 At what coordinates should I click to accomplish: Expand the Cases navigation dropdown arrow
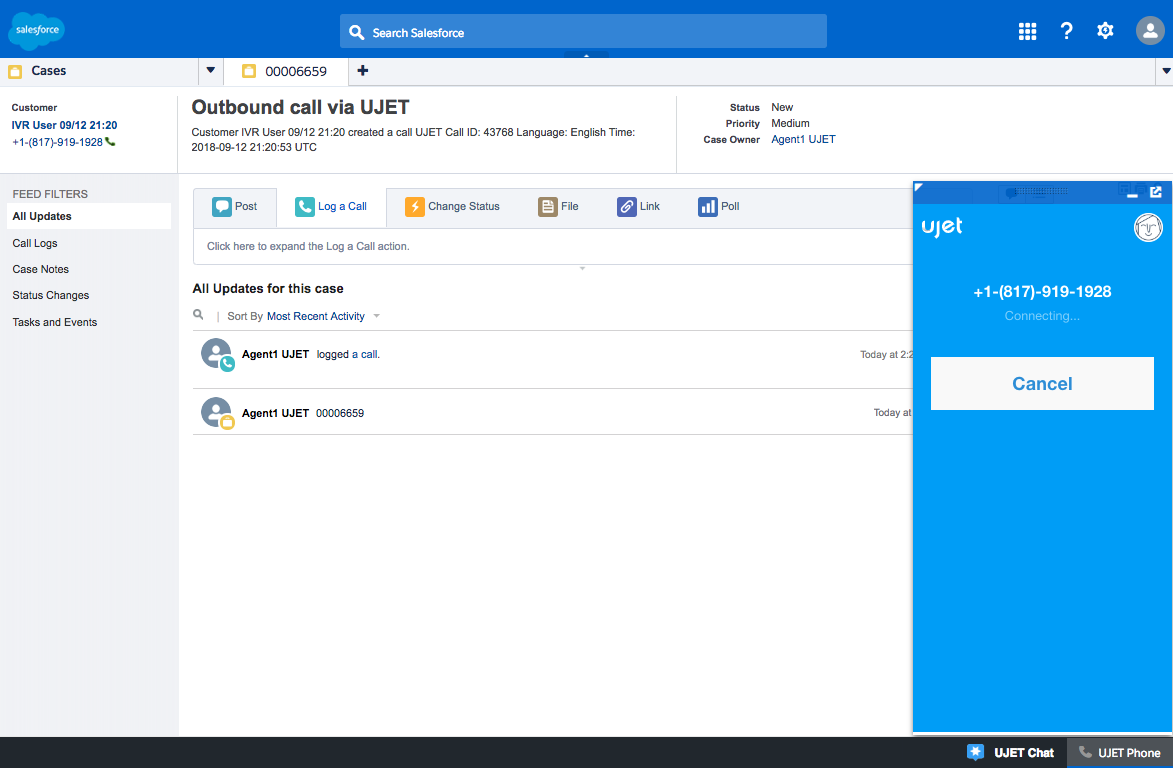210,71
